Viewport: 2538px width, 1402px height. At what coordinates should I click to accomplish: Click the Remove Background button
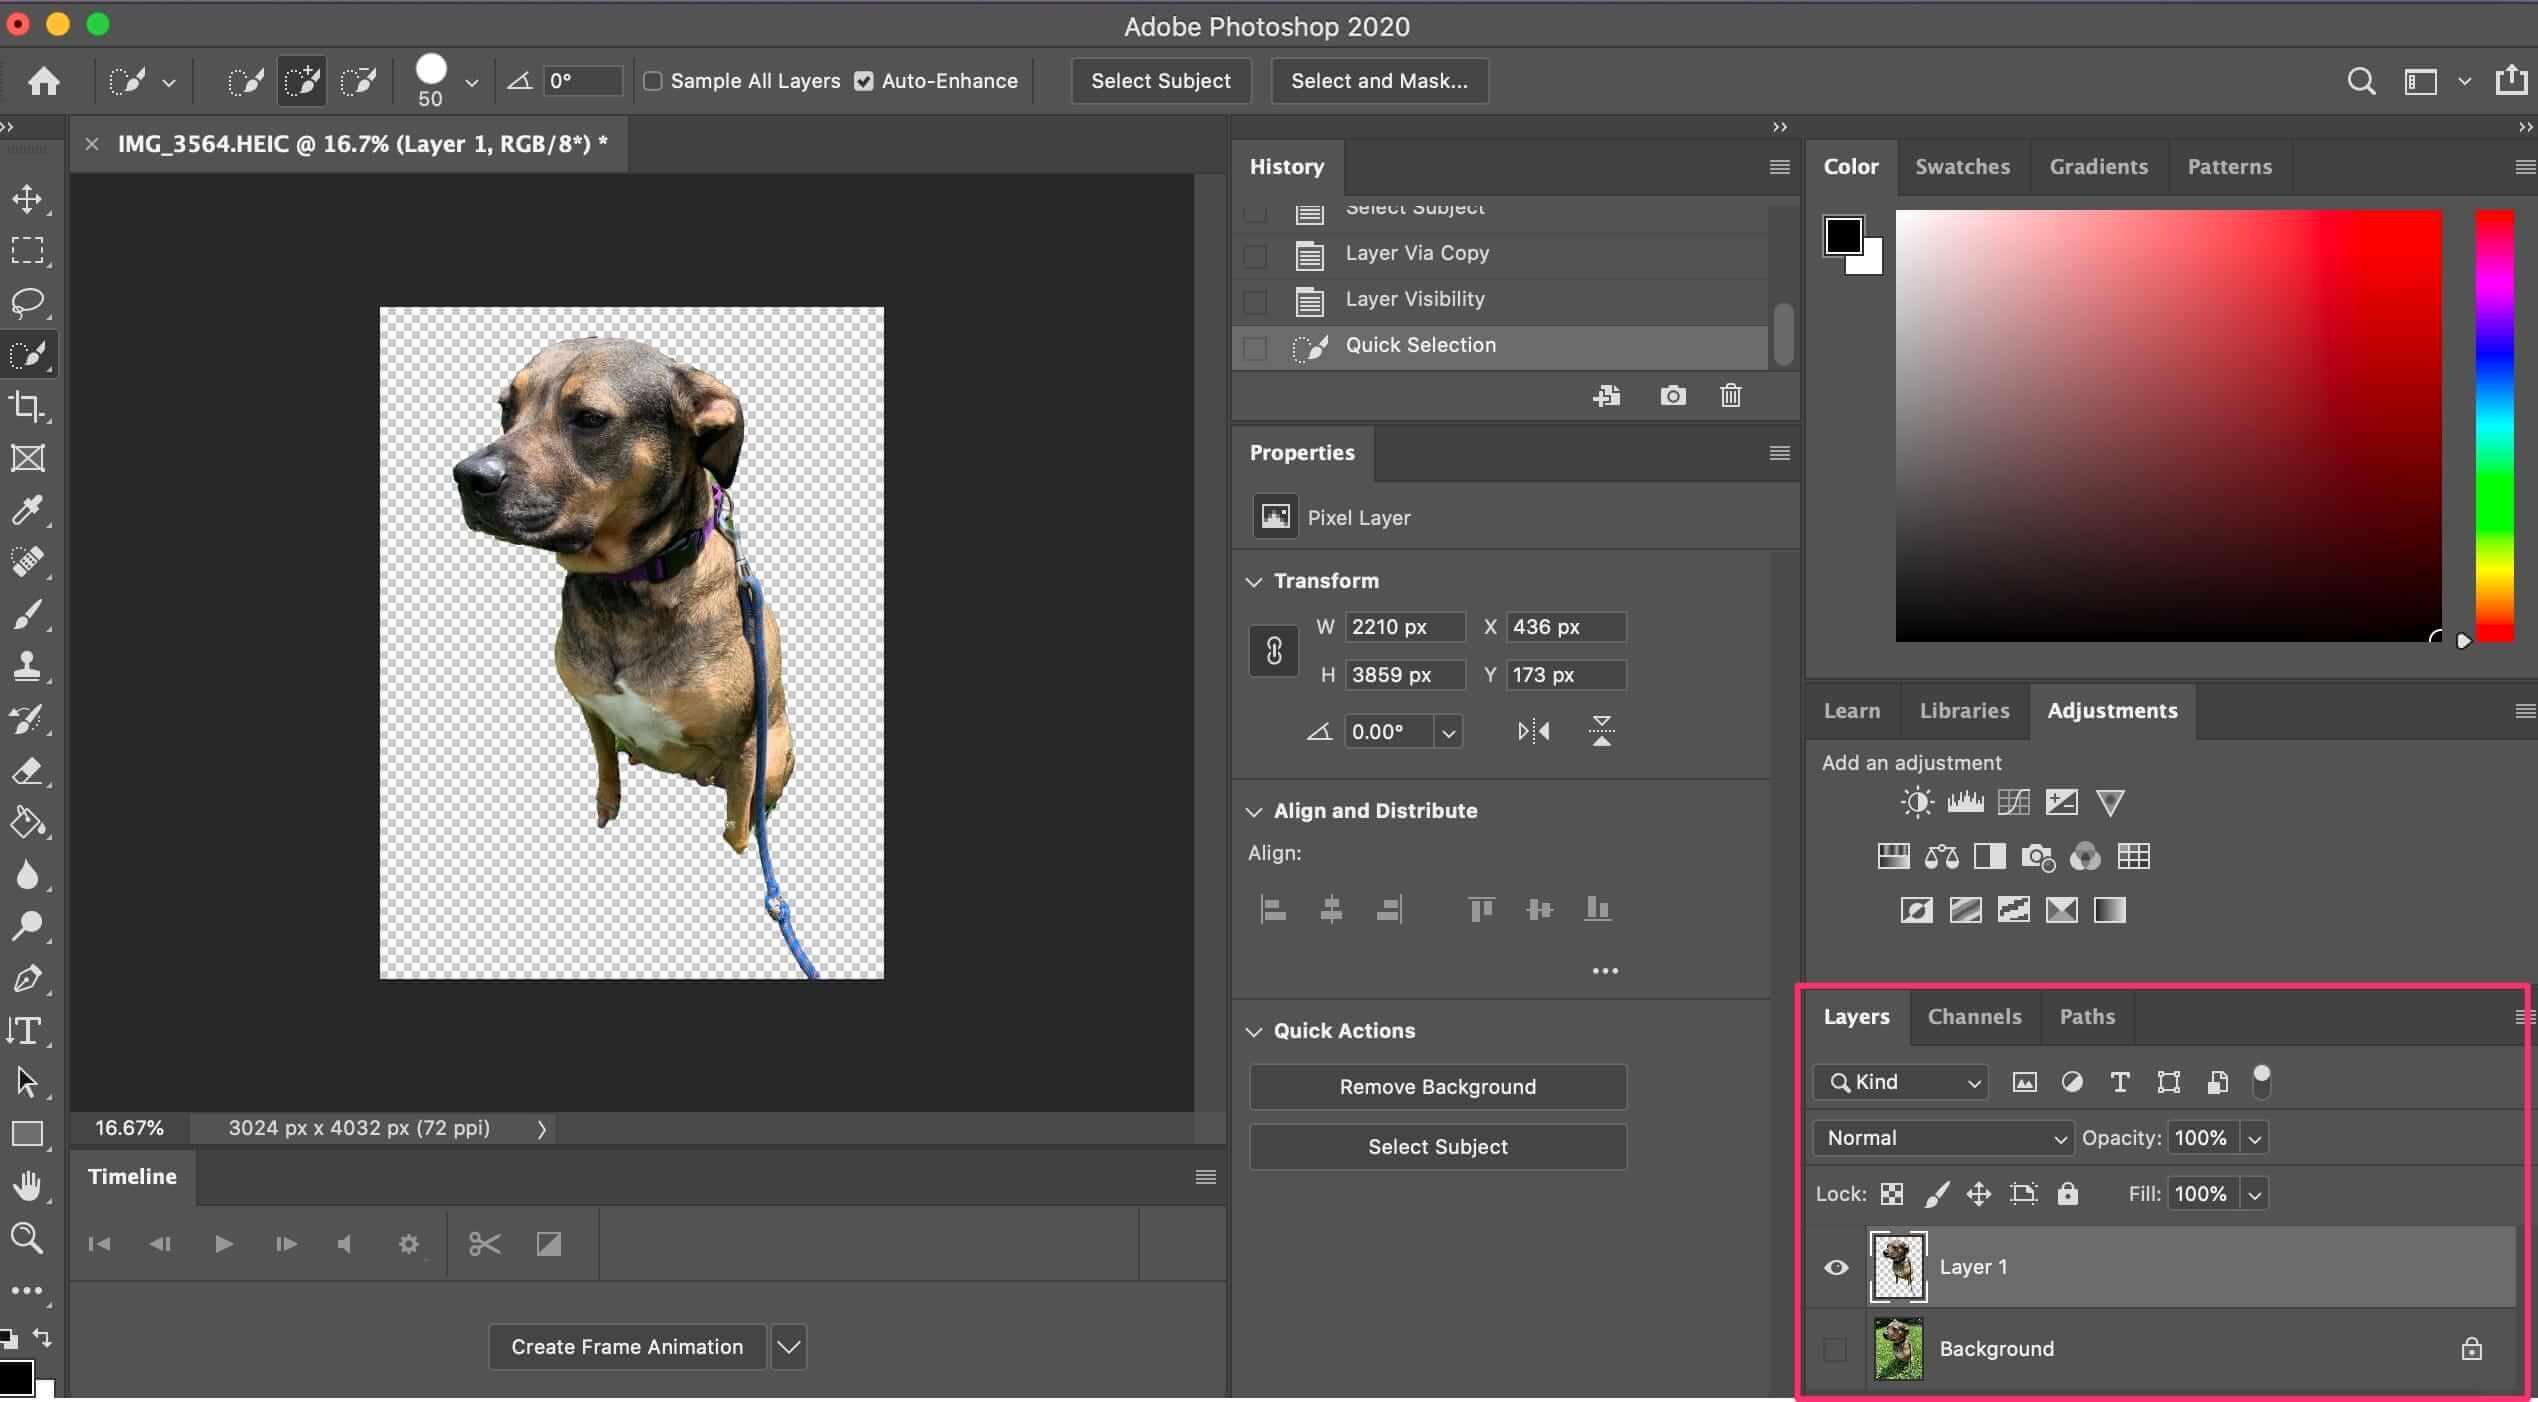coord(1438,1086)
